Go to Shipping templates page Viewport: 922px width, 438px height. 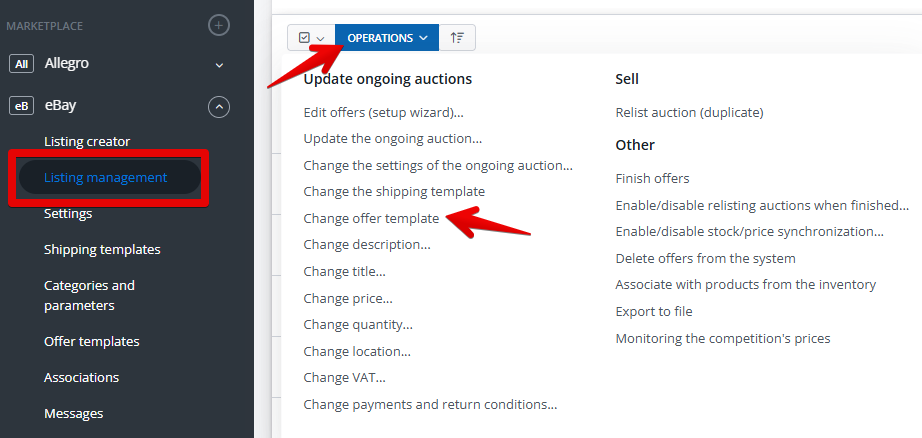point(102,249)
